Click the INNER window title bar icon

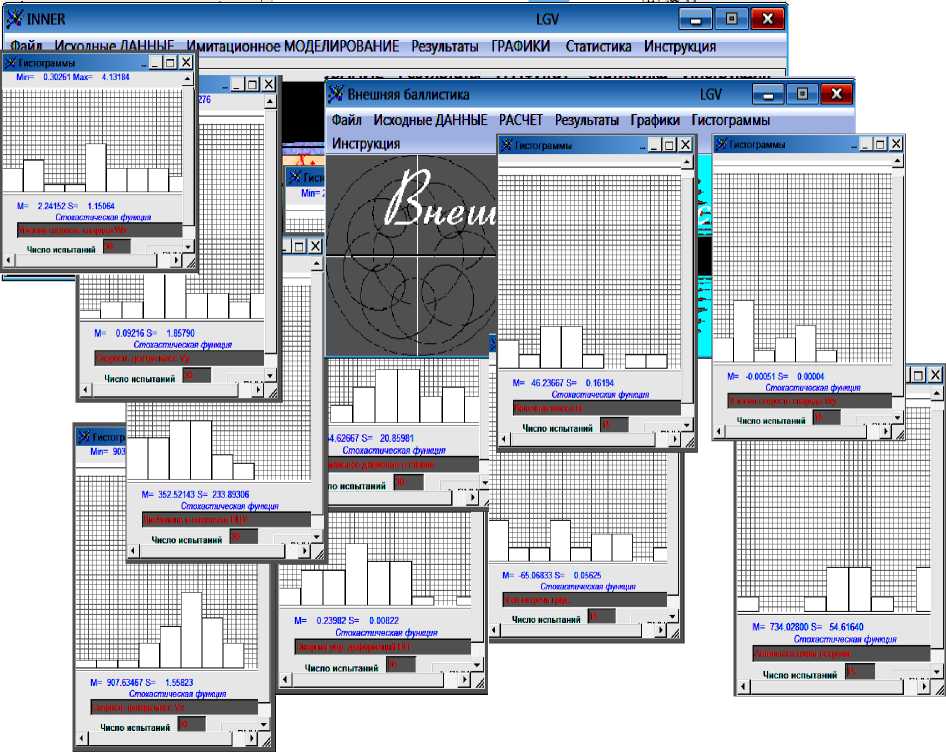[14, 19]
